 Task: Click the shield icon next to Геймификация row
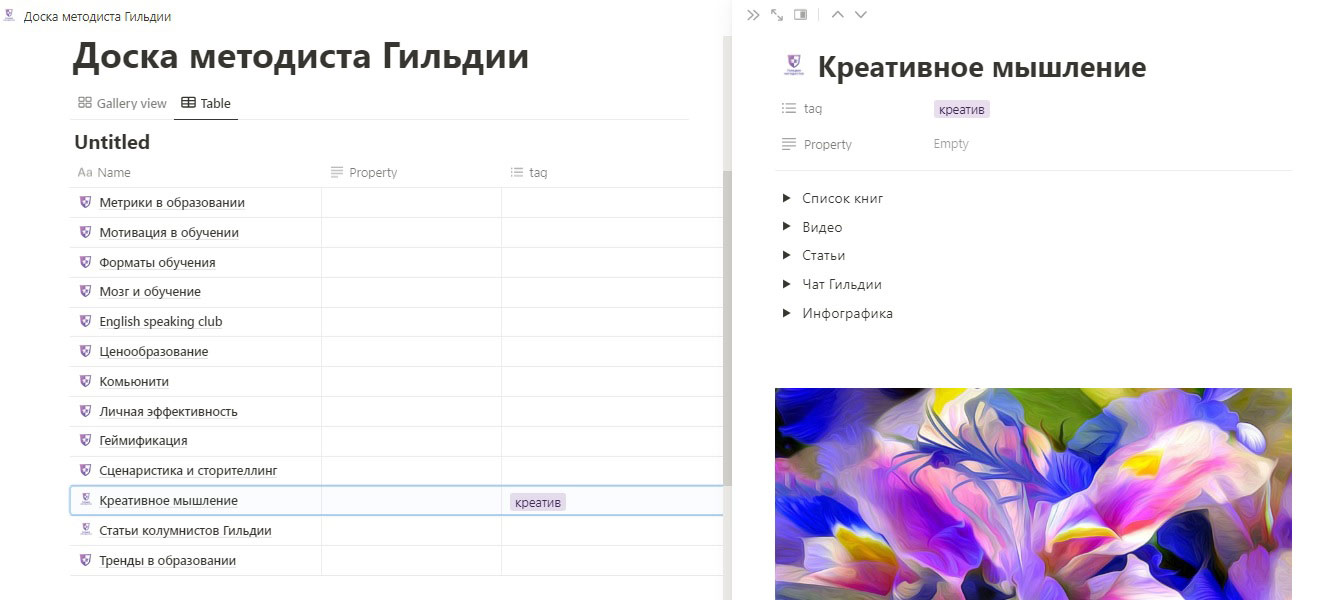[85, 440]
